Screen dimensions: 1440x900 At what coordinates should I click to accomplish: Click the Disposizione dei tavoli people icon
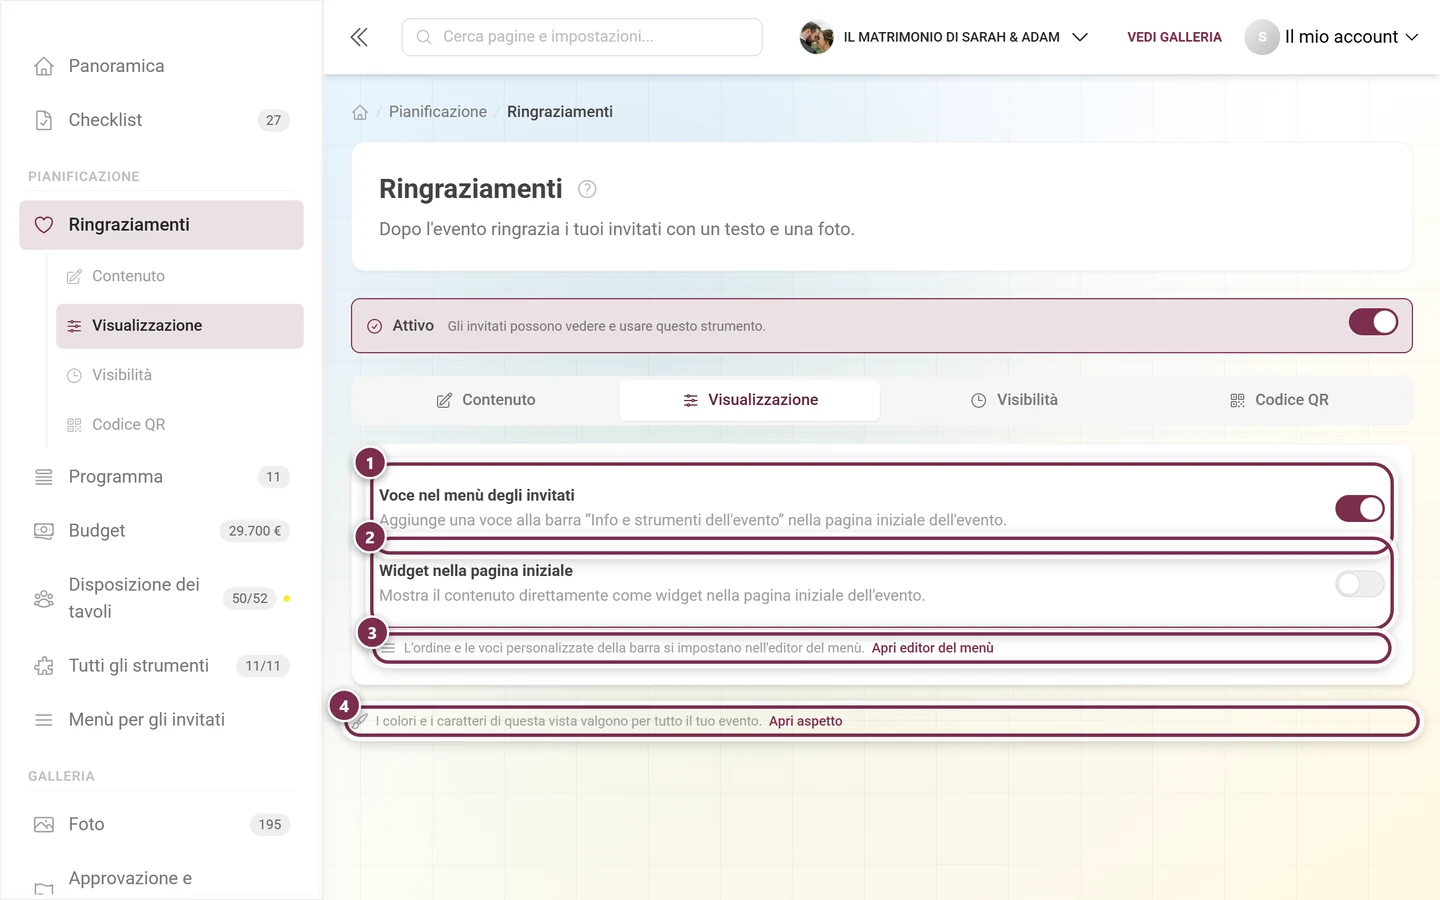pos(44,598)
